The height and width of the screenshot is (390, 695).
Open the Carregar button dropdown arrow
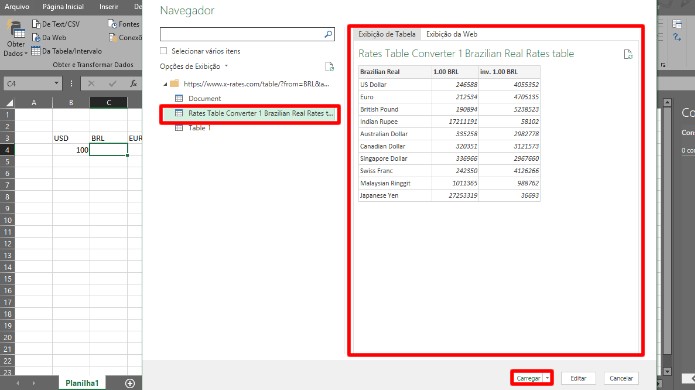[x=547, y=378]
